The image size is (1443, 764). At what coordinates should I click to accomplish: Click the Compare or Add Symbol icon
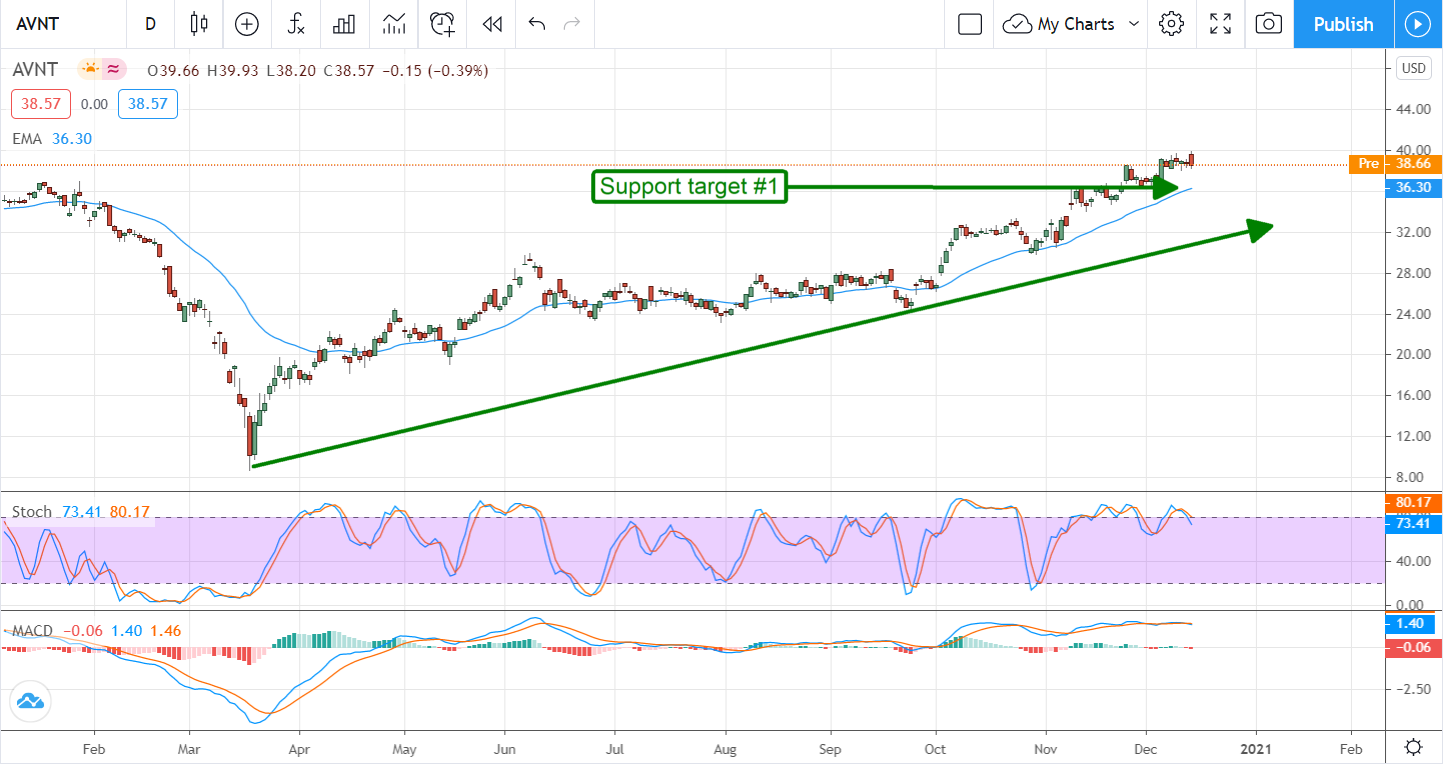246,24
